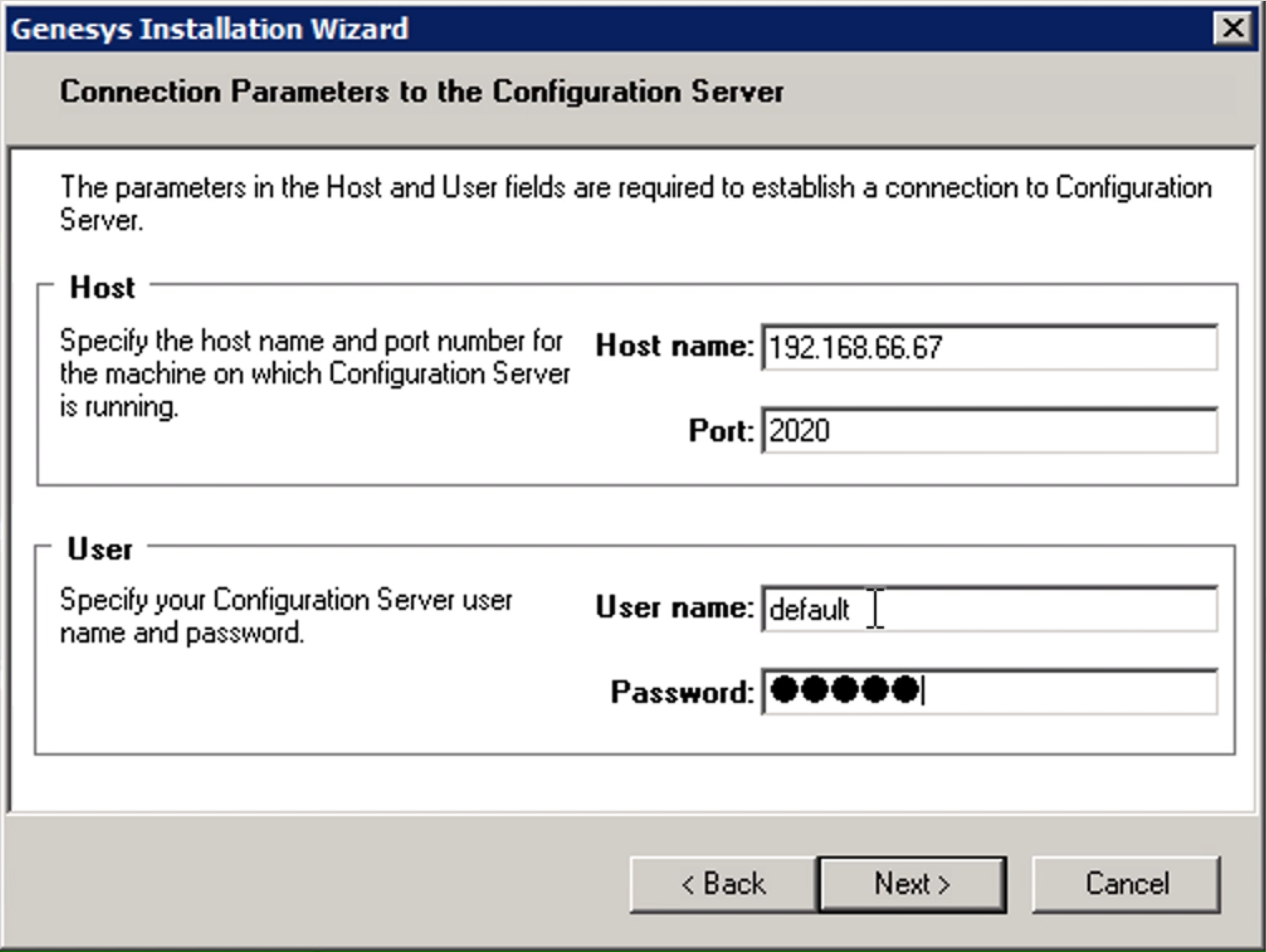Screen dimensions: 1266x952
Task: Click the "User name:" label
Action: tap(674, 608)
